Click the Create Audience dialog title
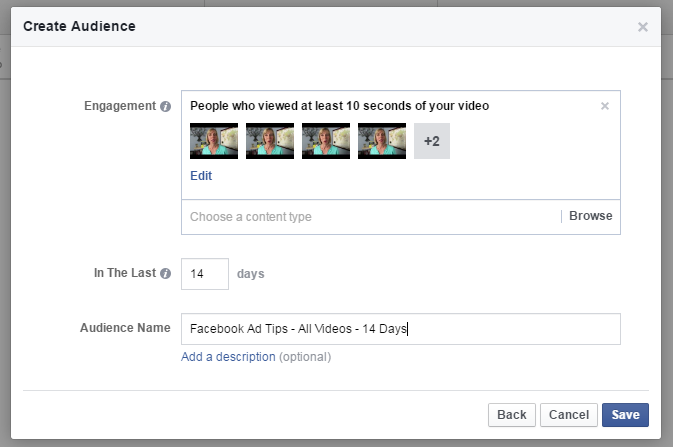673x447 pixels. [79, 24]
